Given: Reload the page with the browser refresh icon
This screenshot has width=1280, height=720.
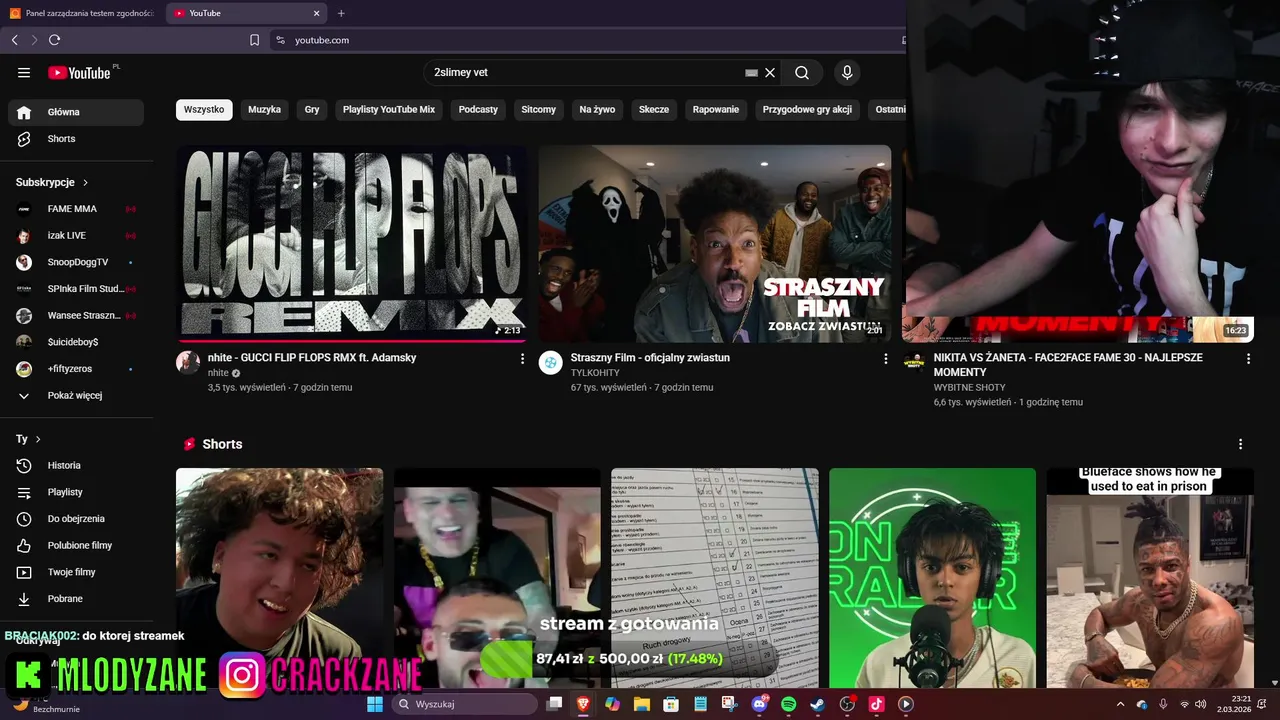Looking at the screenshot, I should click(55, 40).
